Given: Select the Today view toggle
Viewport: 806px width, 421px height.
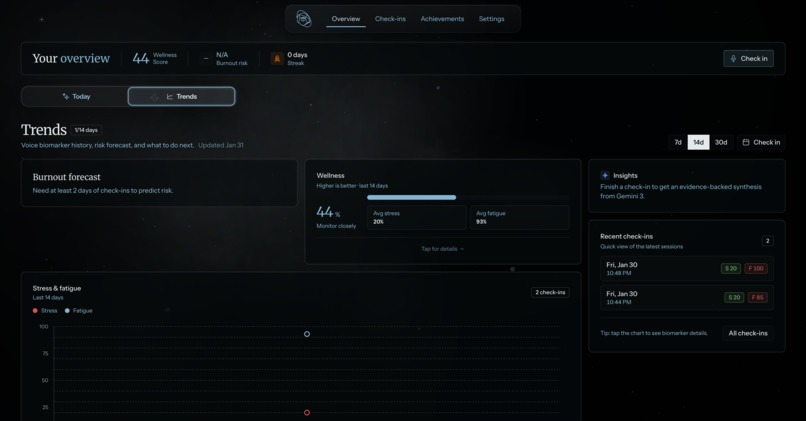Looking at the screenshot, I should click(x=76, y=97).
